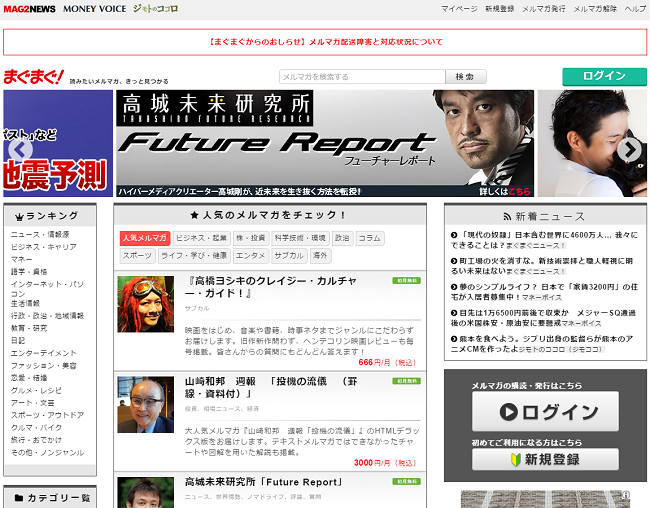Open ranking category アート・文芸
650x508 pixels.
pos(33,403)
